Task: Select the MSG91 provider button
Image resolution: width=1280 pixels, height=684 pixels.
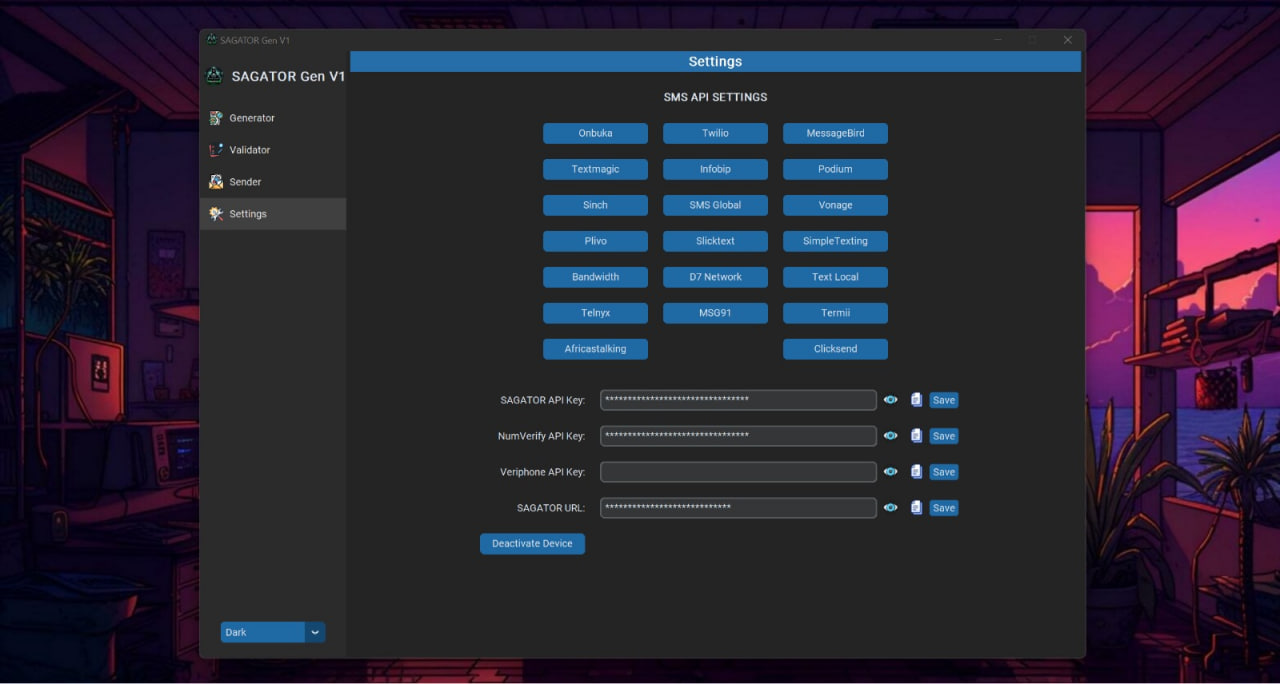Action: pyautogui.click(x=715, y=313)
